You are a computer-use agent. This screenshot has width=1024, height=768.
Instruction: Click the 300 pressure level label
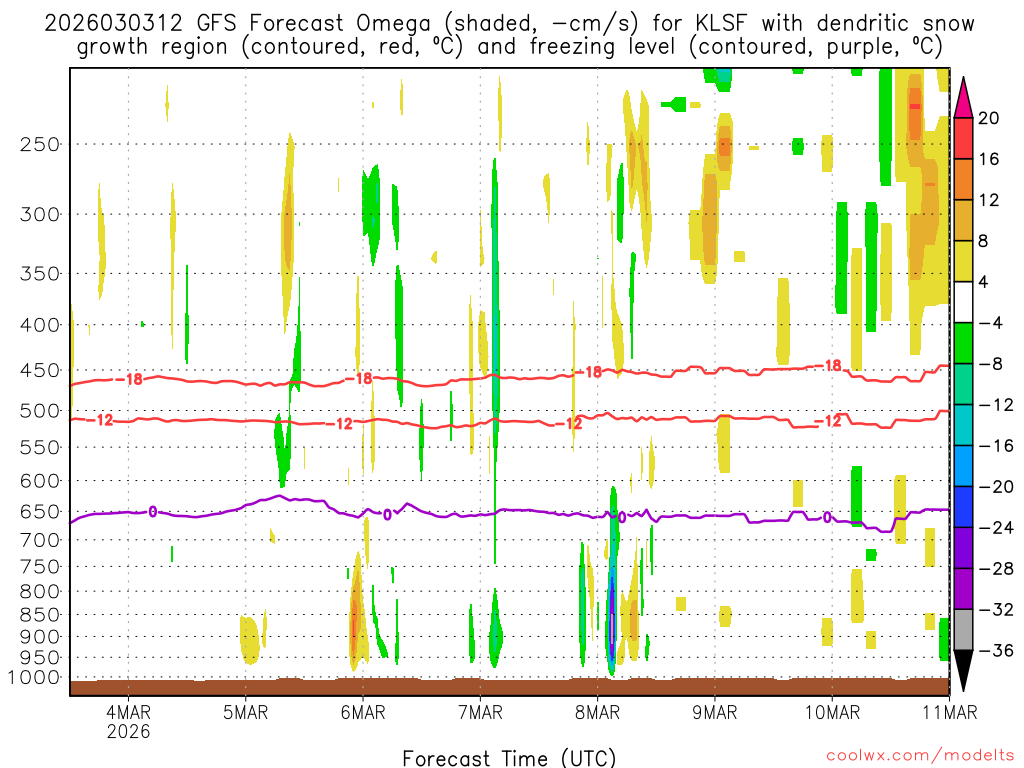(x=40, y=214)
